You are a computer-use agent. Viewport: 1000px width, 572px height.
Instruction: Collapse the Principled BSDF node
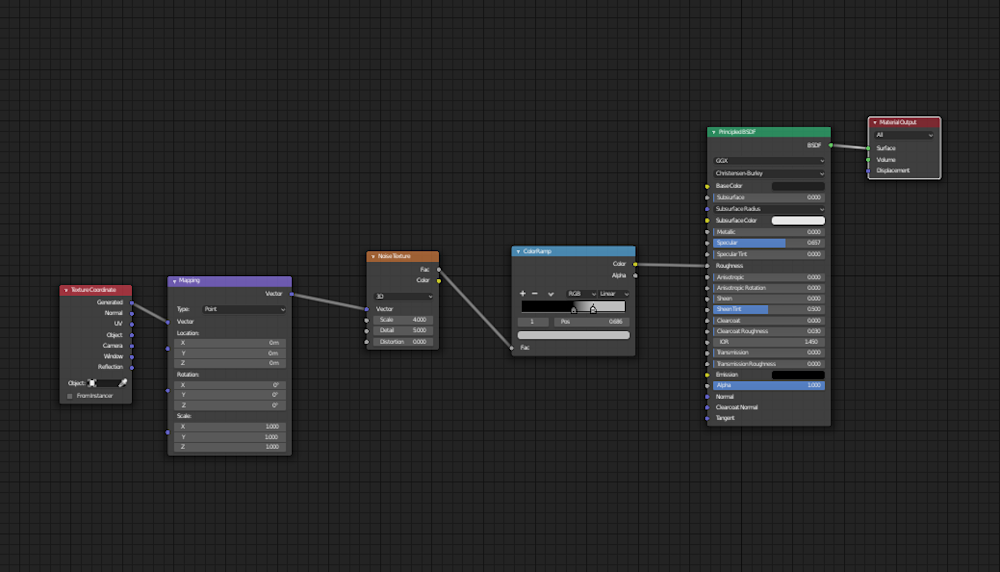(714, 132)
